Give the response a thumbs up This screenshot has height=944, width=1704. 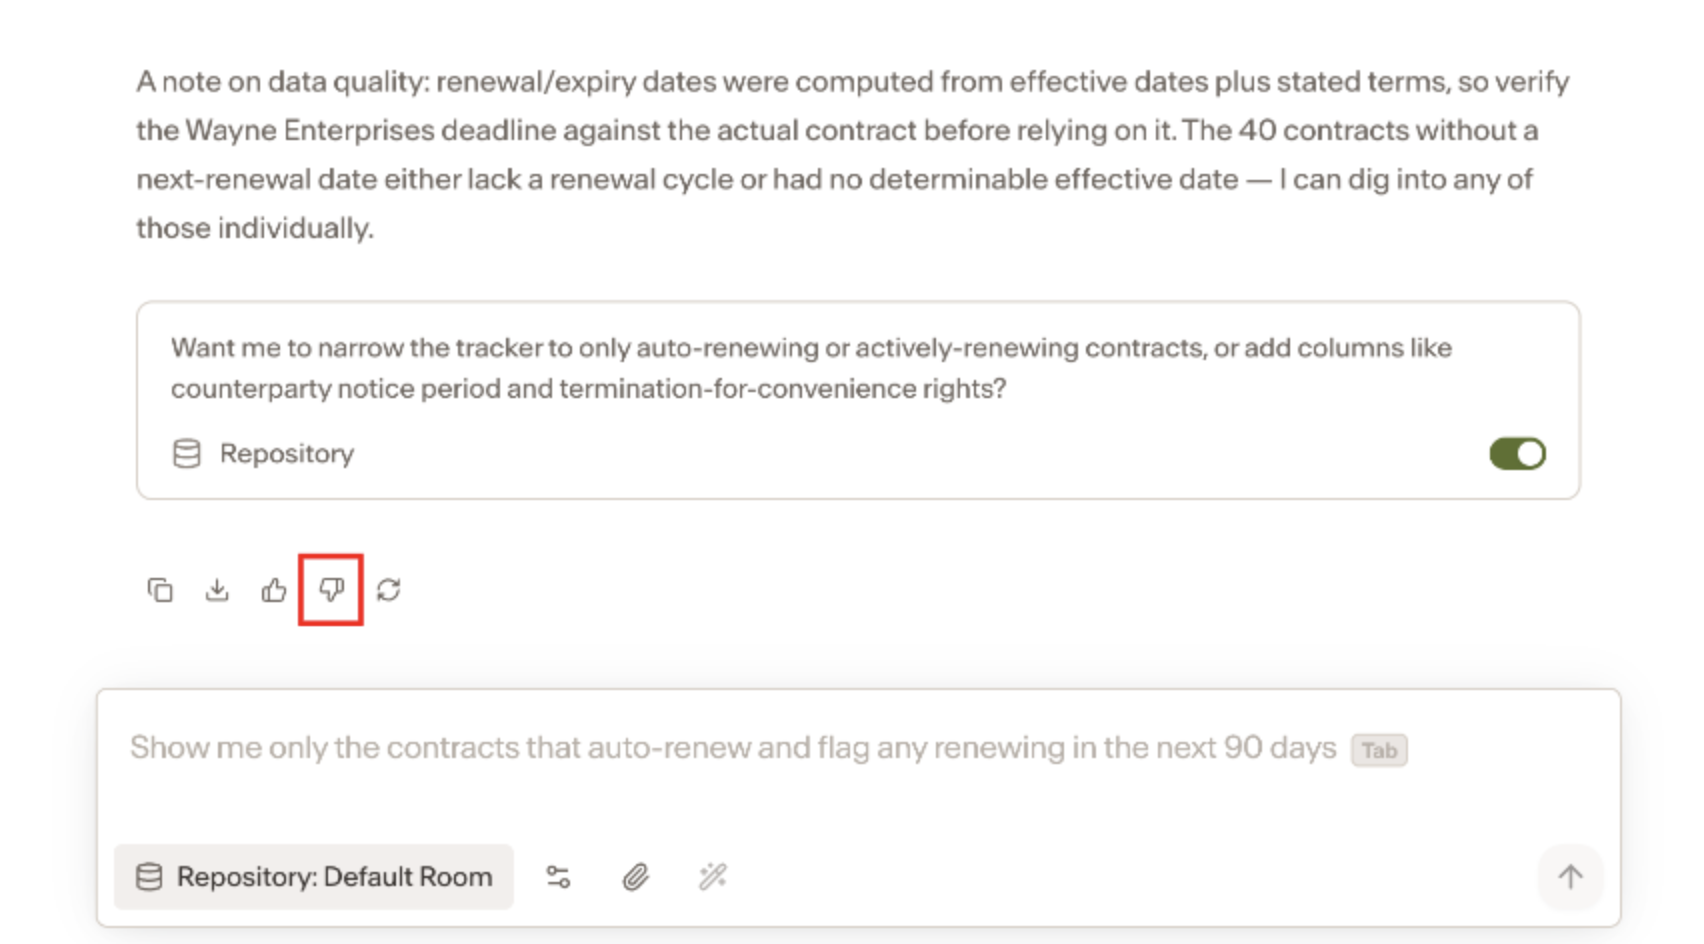click(274, 590)
